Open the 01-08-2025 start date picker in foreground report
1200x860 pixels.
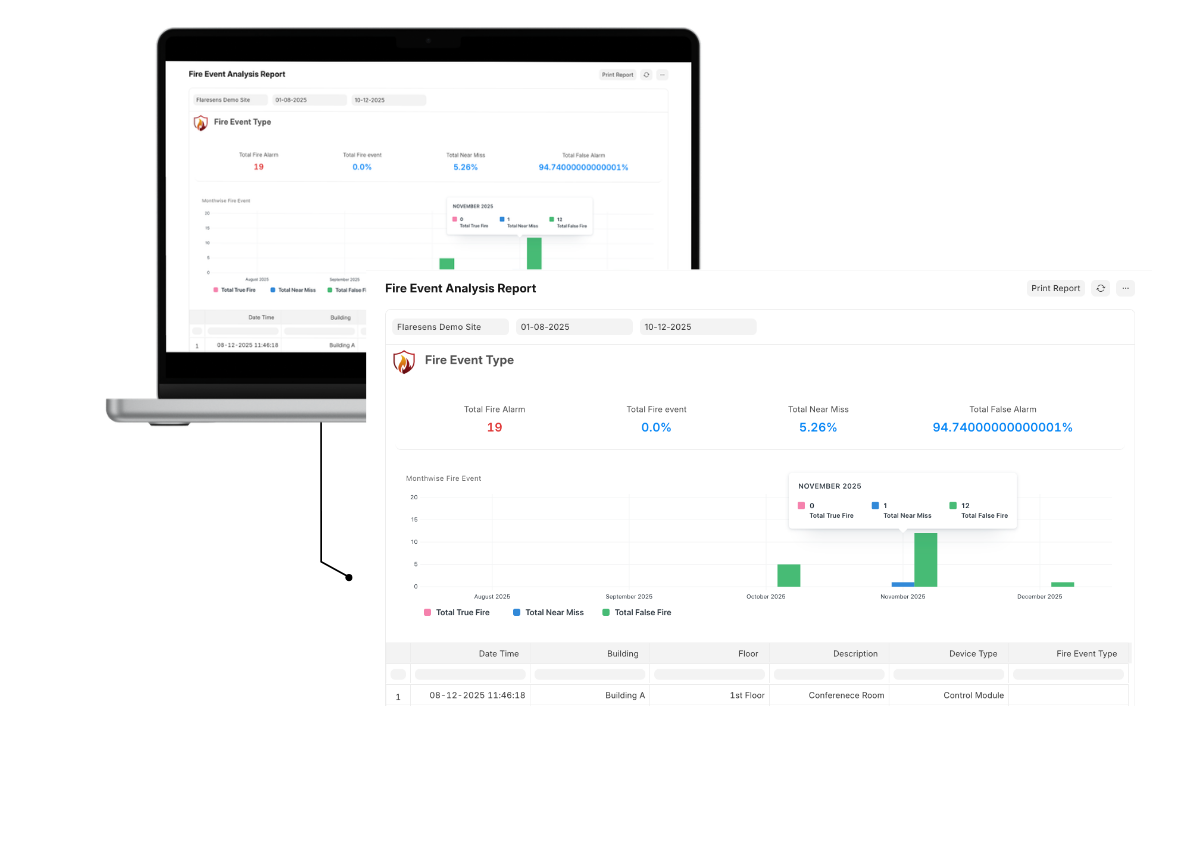(x=574, y=327)
